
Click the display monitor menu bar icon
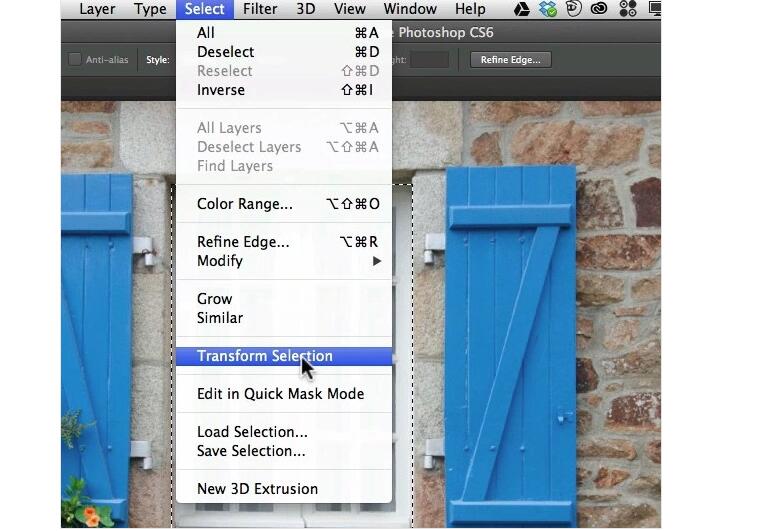pos(655,9)
